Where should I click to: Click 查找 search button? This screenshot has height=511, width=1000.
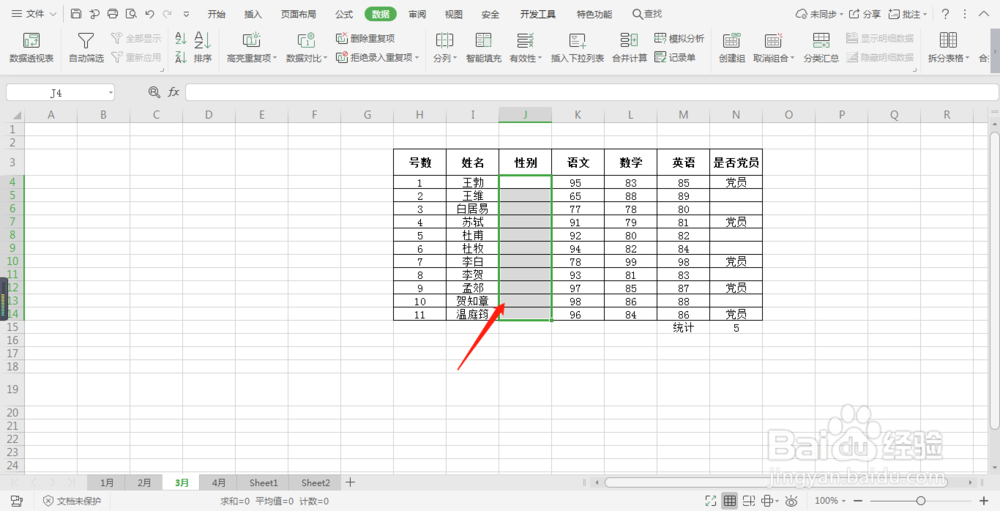tap(647, 14)
